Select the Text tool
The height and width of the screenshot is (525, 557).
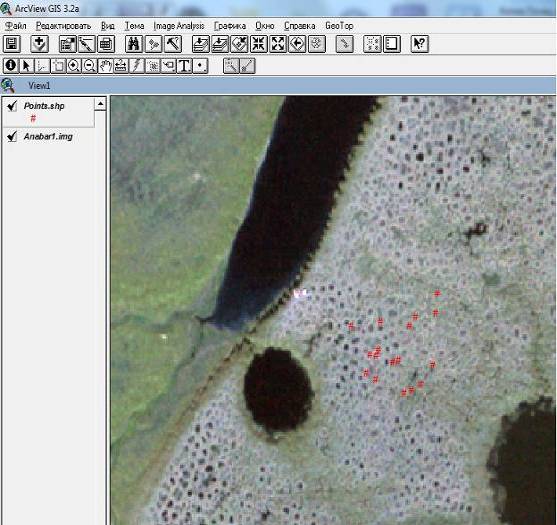coord(184,66)
